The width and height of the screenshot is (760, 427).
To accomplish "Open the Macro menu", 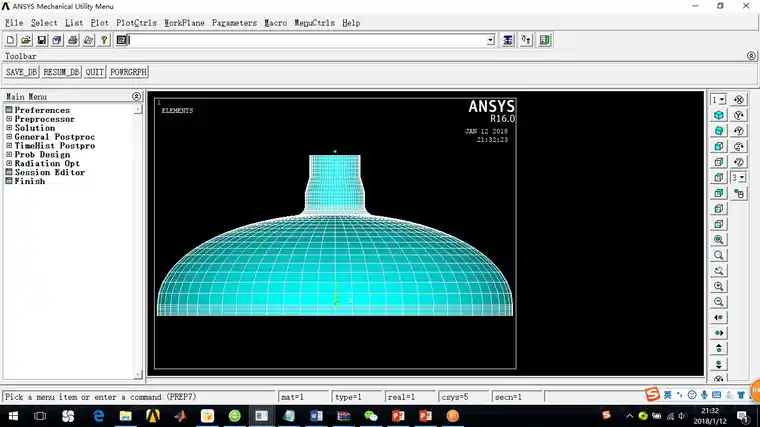I will click(x=276, y=23).
